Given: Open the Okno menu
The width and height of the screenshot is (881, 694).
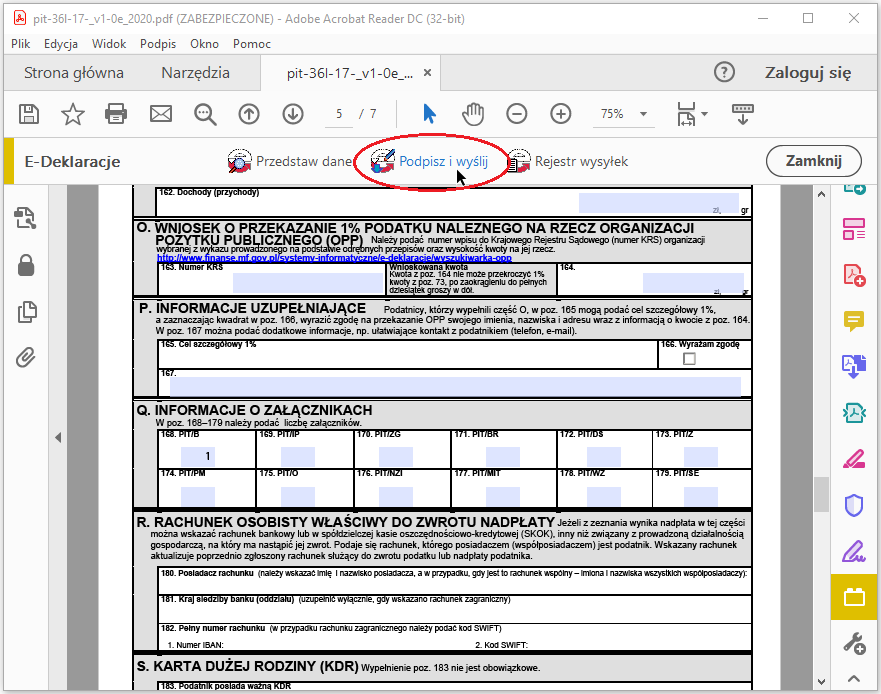Looking at the screenshot, I should click(x=205, y=44).
